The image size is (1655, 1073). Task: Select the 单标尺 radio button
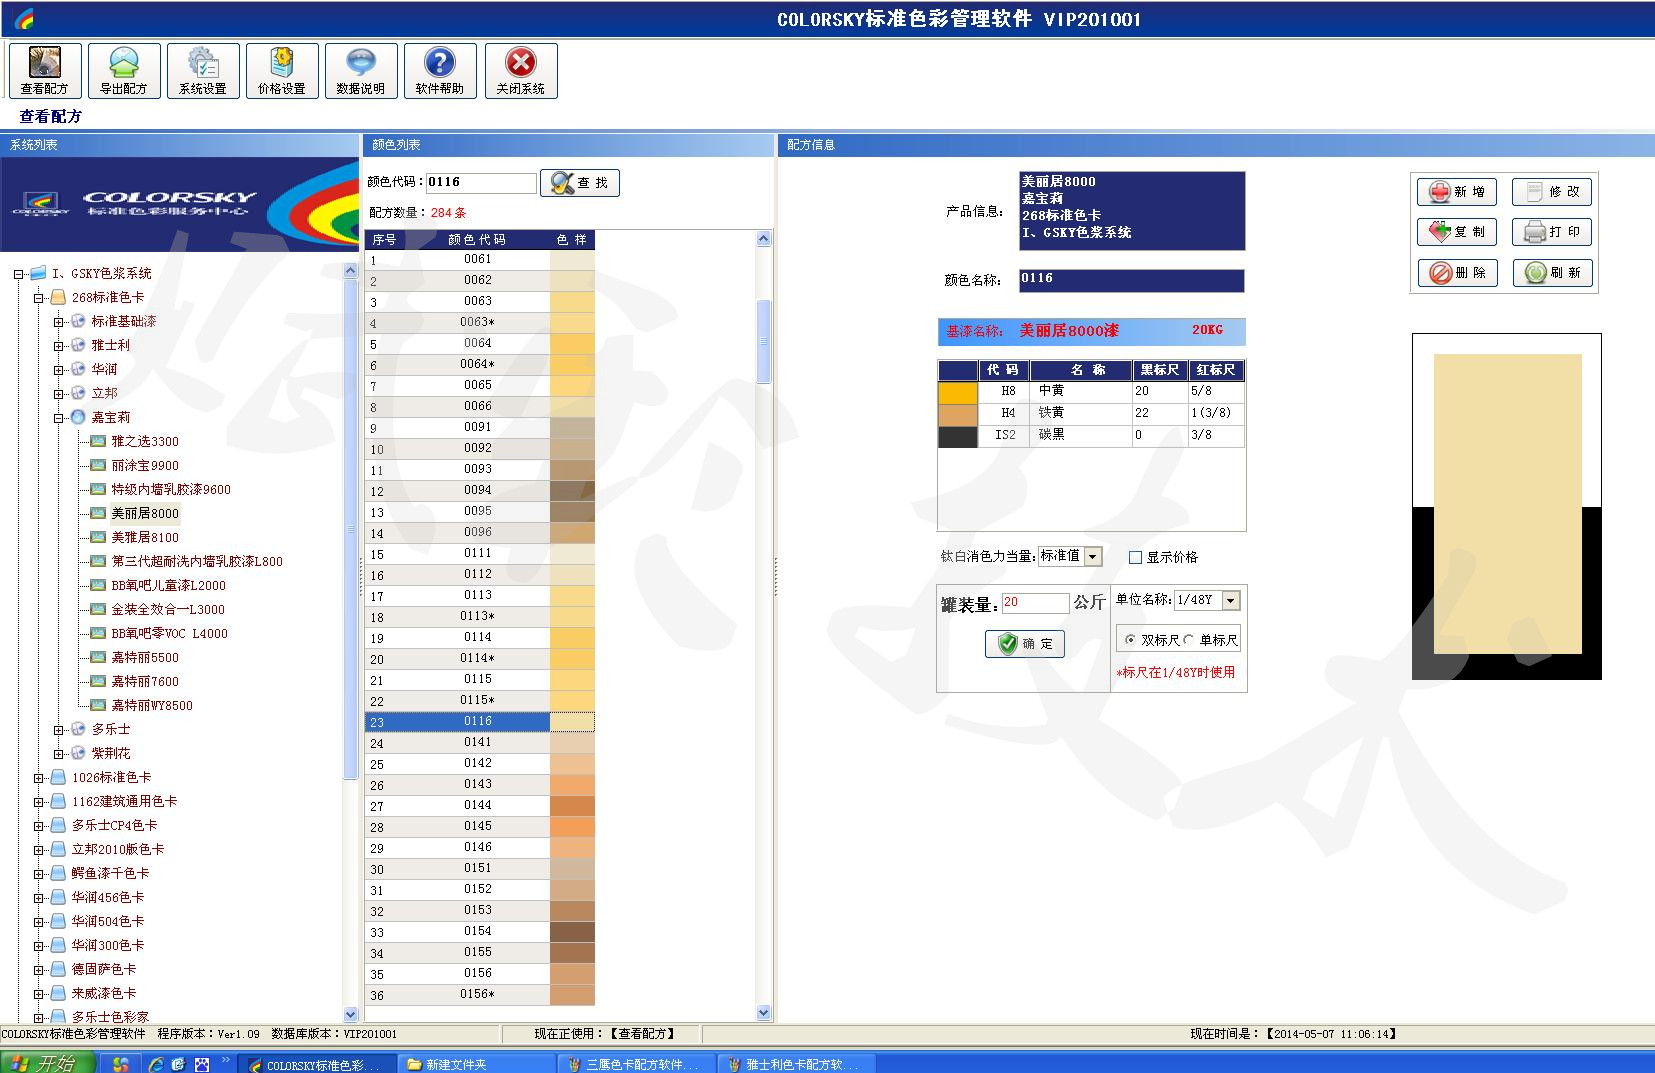(1188, 639)
